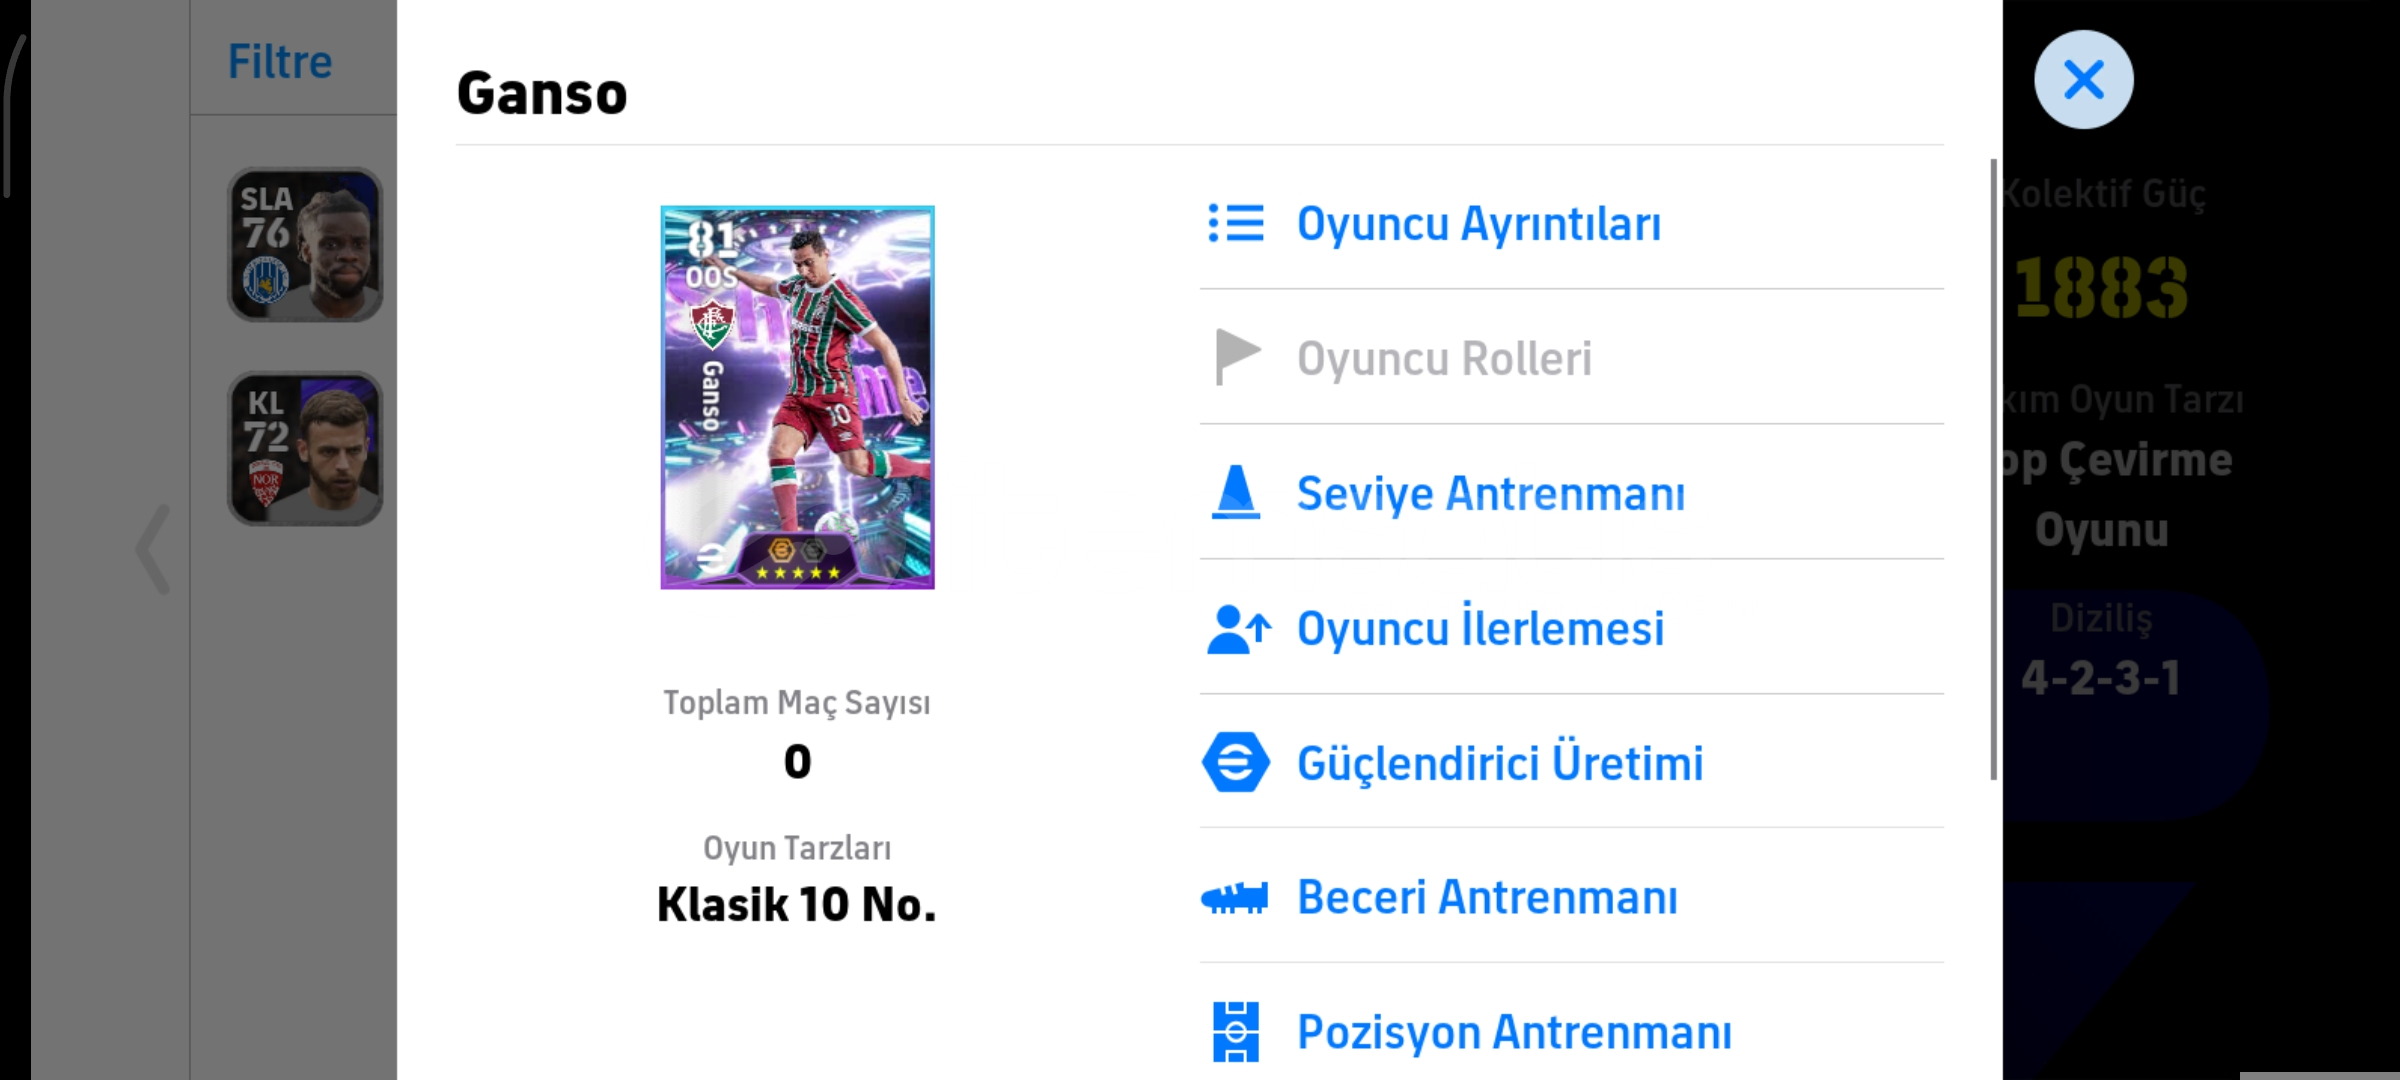The height and width of the screenshot is (1080, 2400).
Task: Choose Güçlendirici Üretimi entry
Action: pyautogui.click(x=1499, y=763)
